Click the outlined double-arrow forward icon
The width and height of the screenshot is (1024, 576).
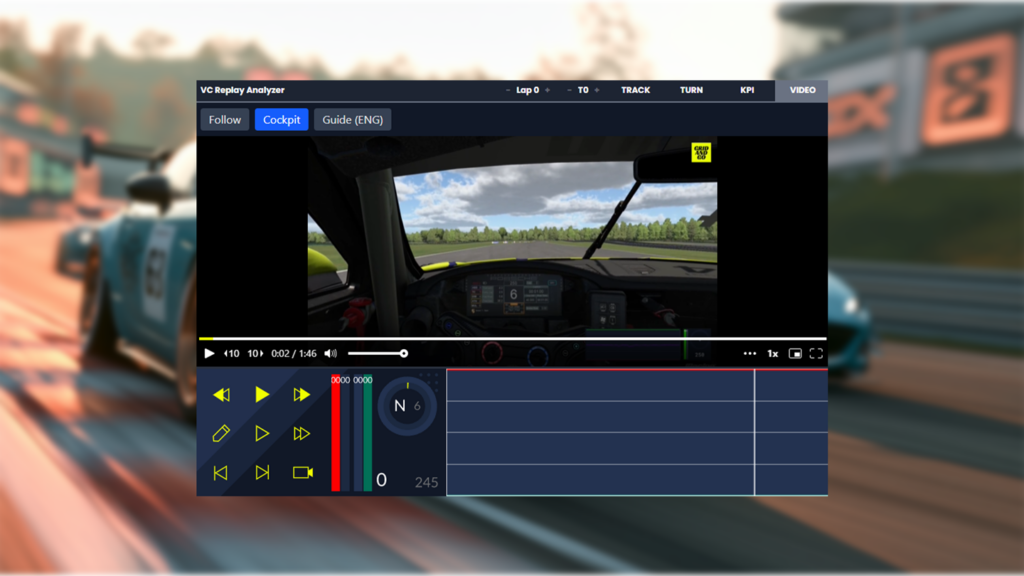point(302,433)
